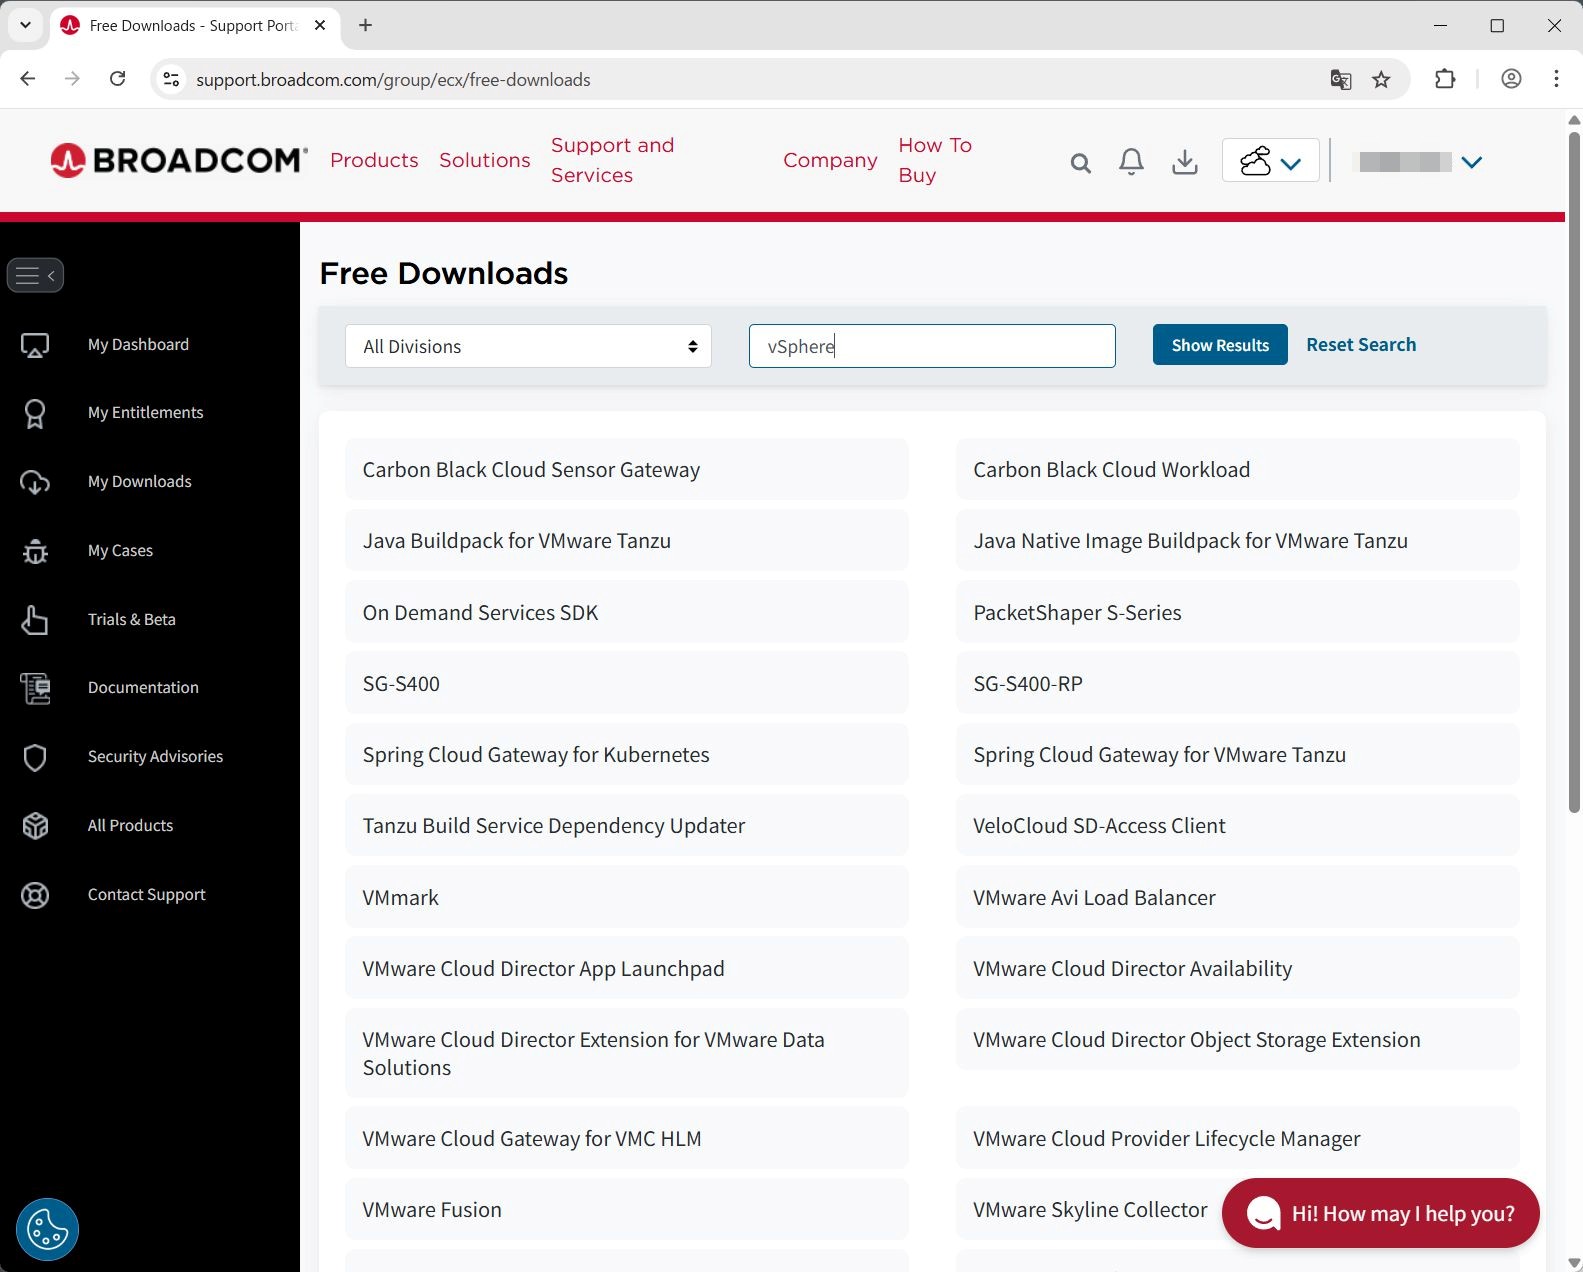Click the All Products cube icon
Image resolution: width=1583 pixels, height=1272 pixels.
(35, 826)
